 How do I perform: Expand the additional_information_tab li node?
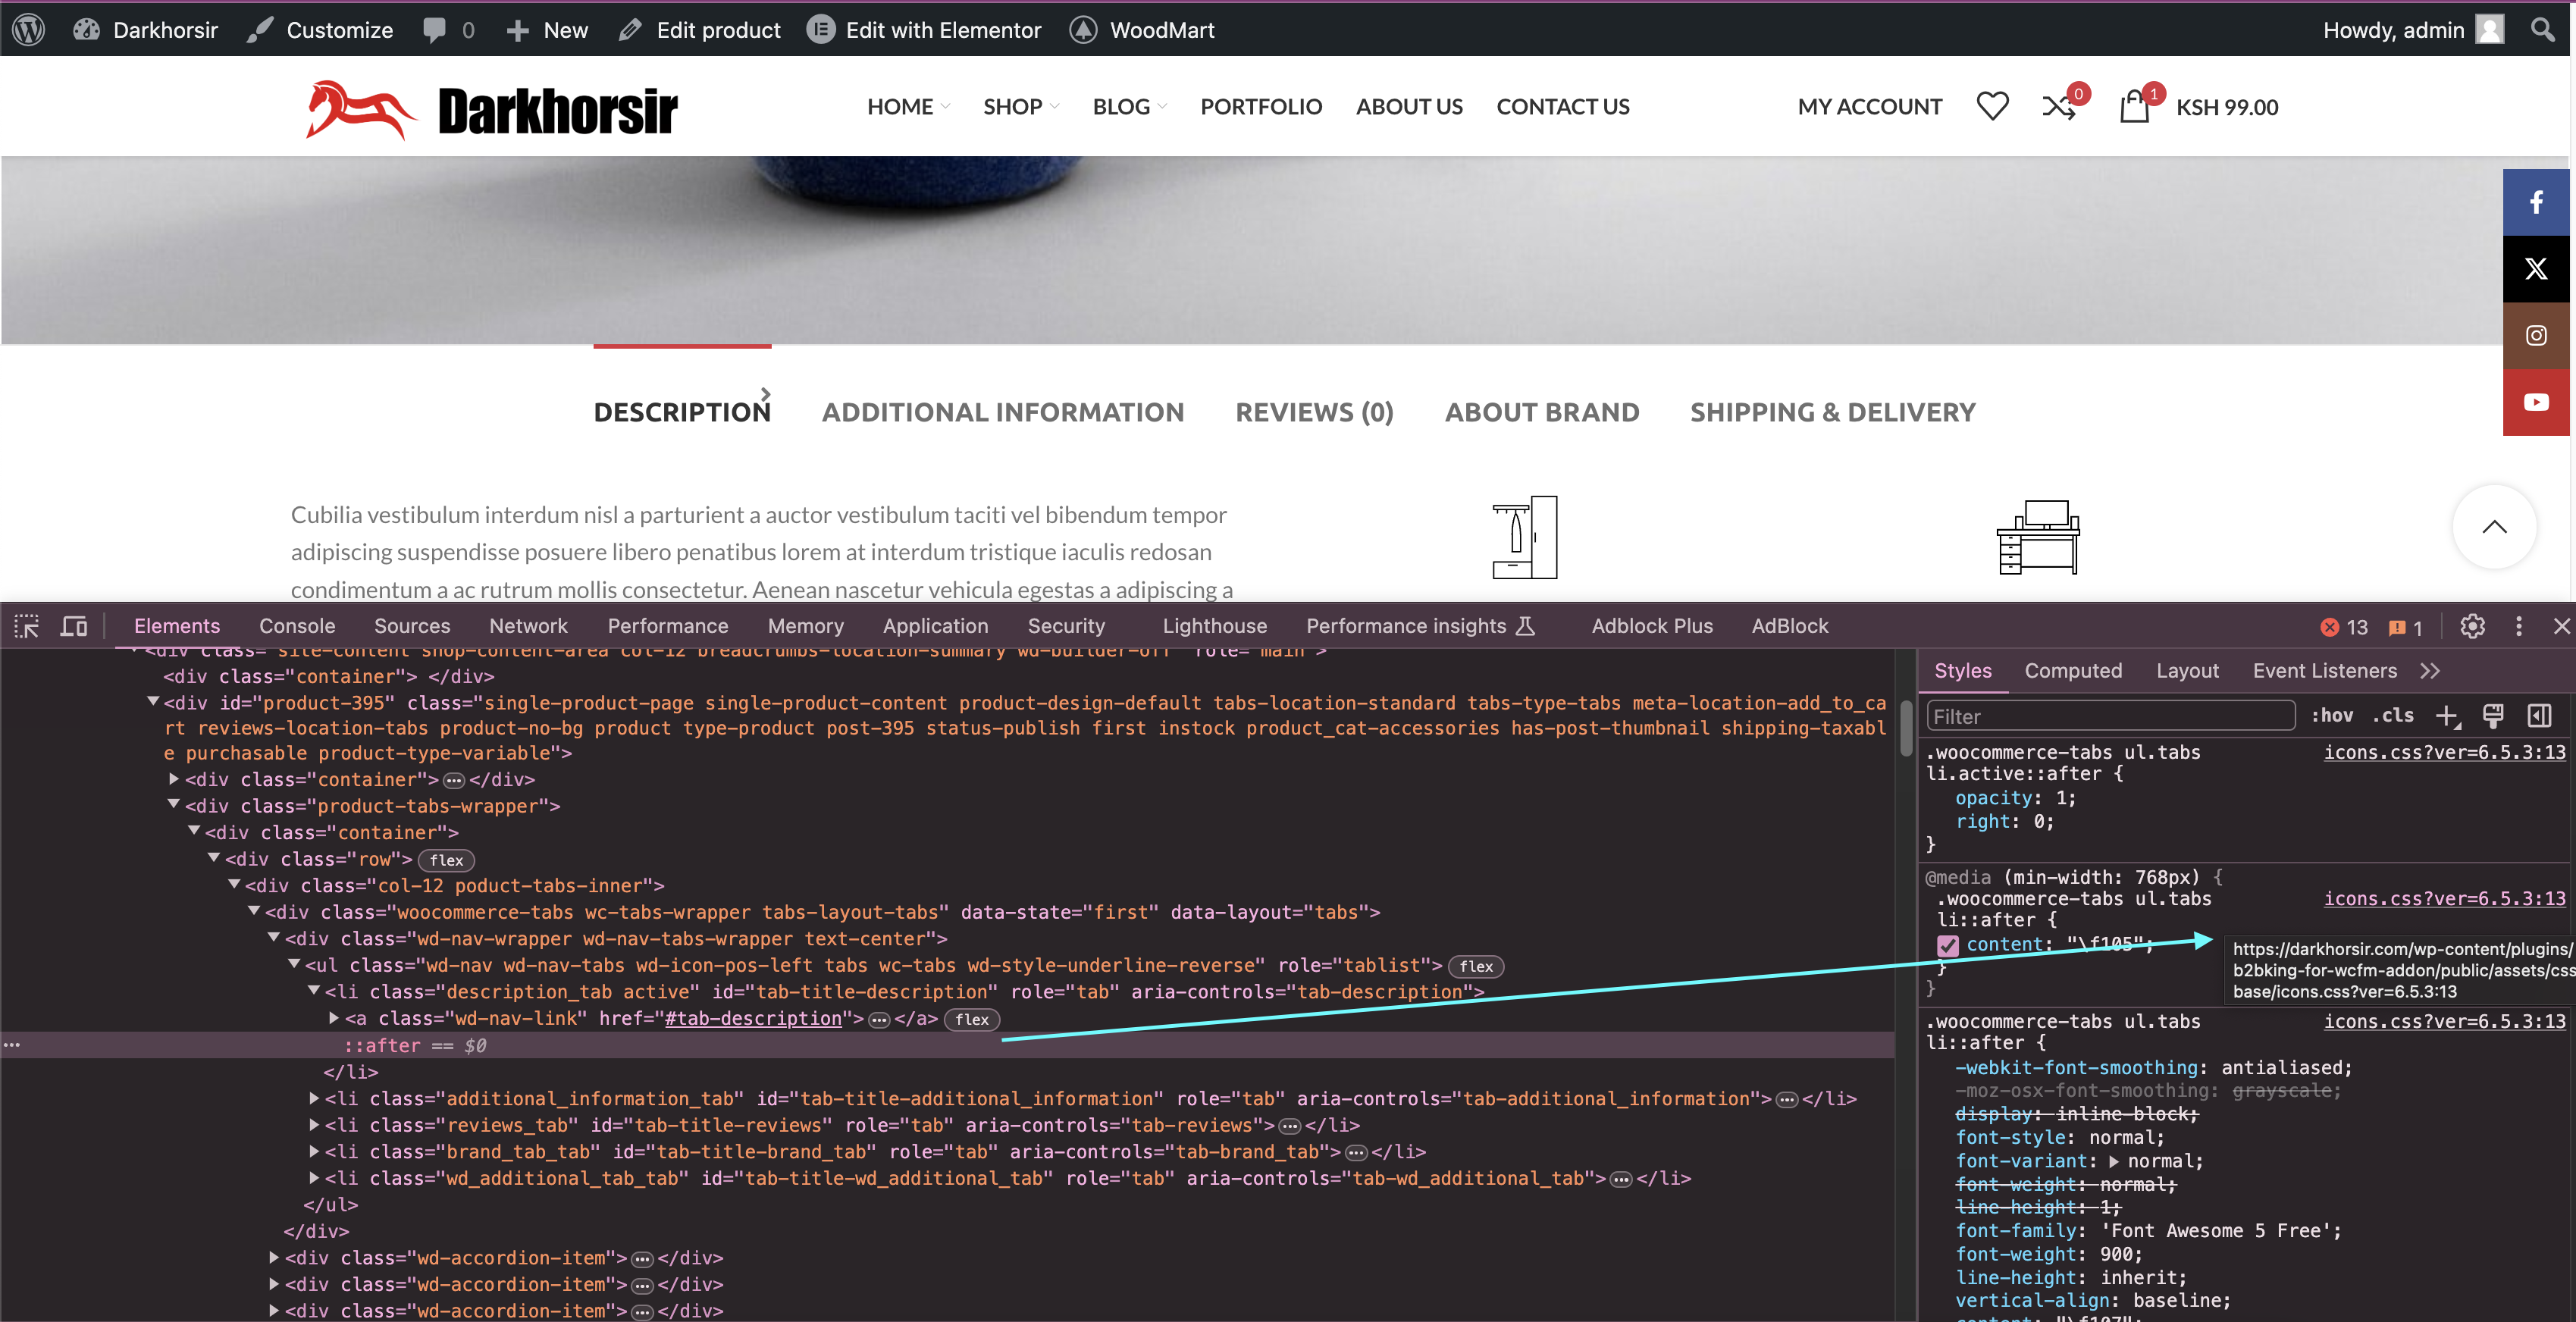click(x=314, y=1098)
